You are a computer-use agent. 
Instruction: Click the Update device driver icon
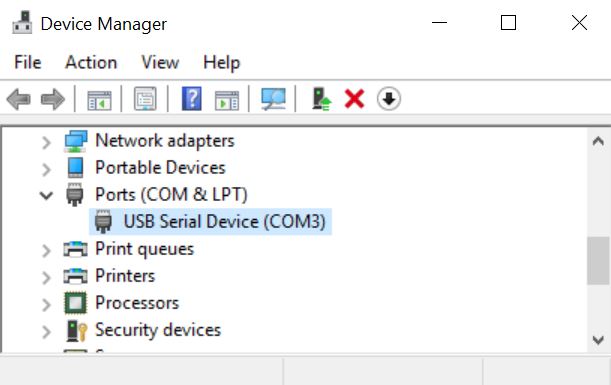tap(321, 99)
